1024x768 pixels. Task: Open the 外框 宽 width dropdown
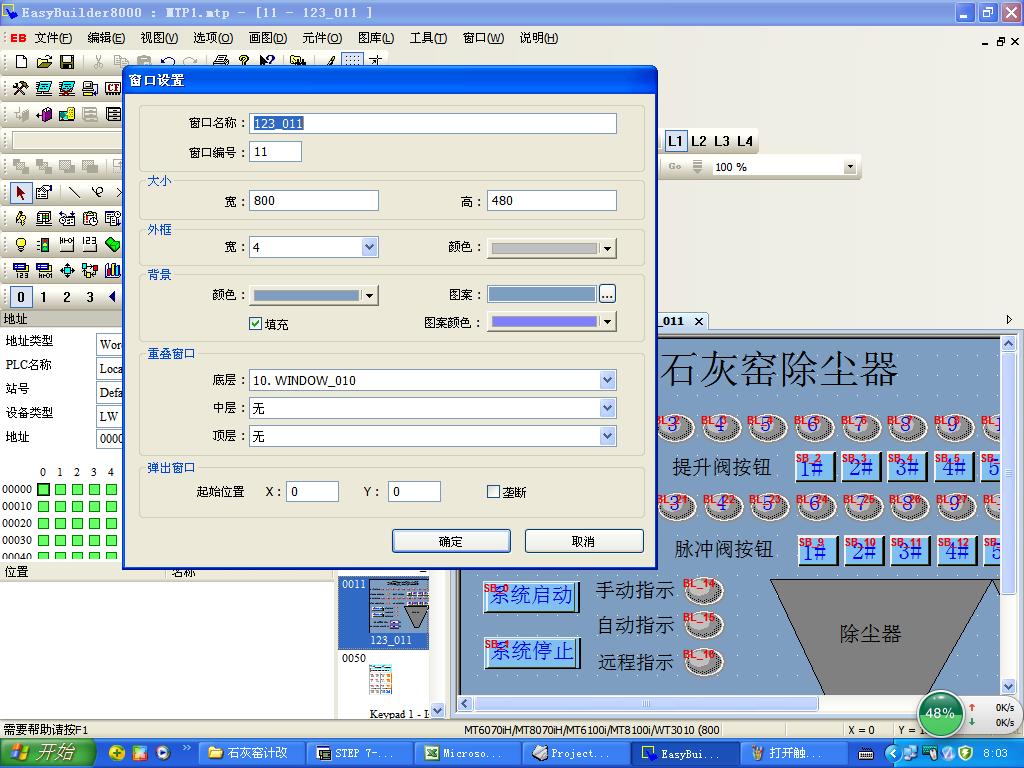click(370, 247)
